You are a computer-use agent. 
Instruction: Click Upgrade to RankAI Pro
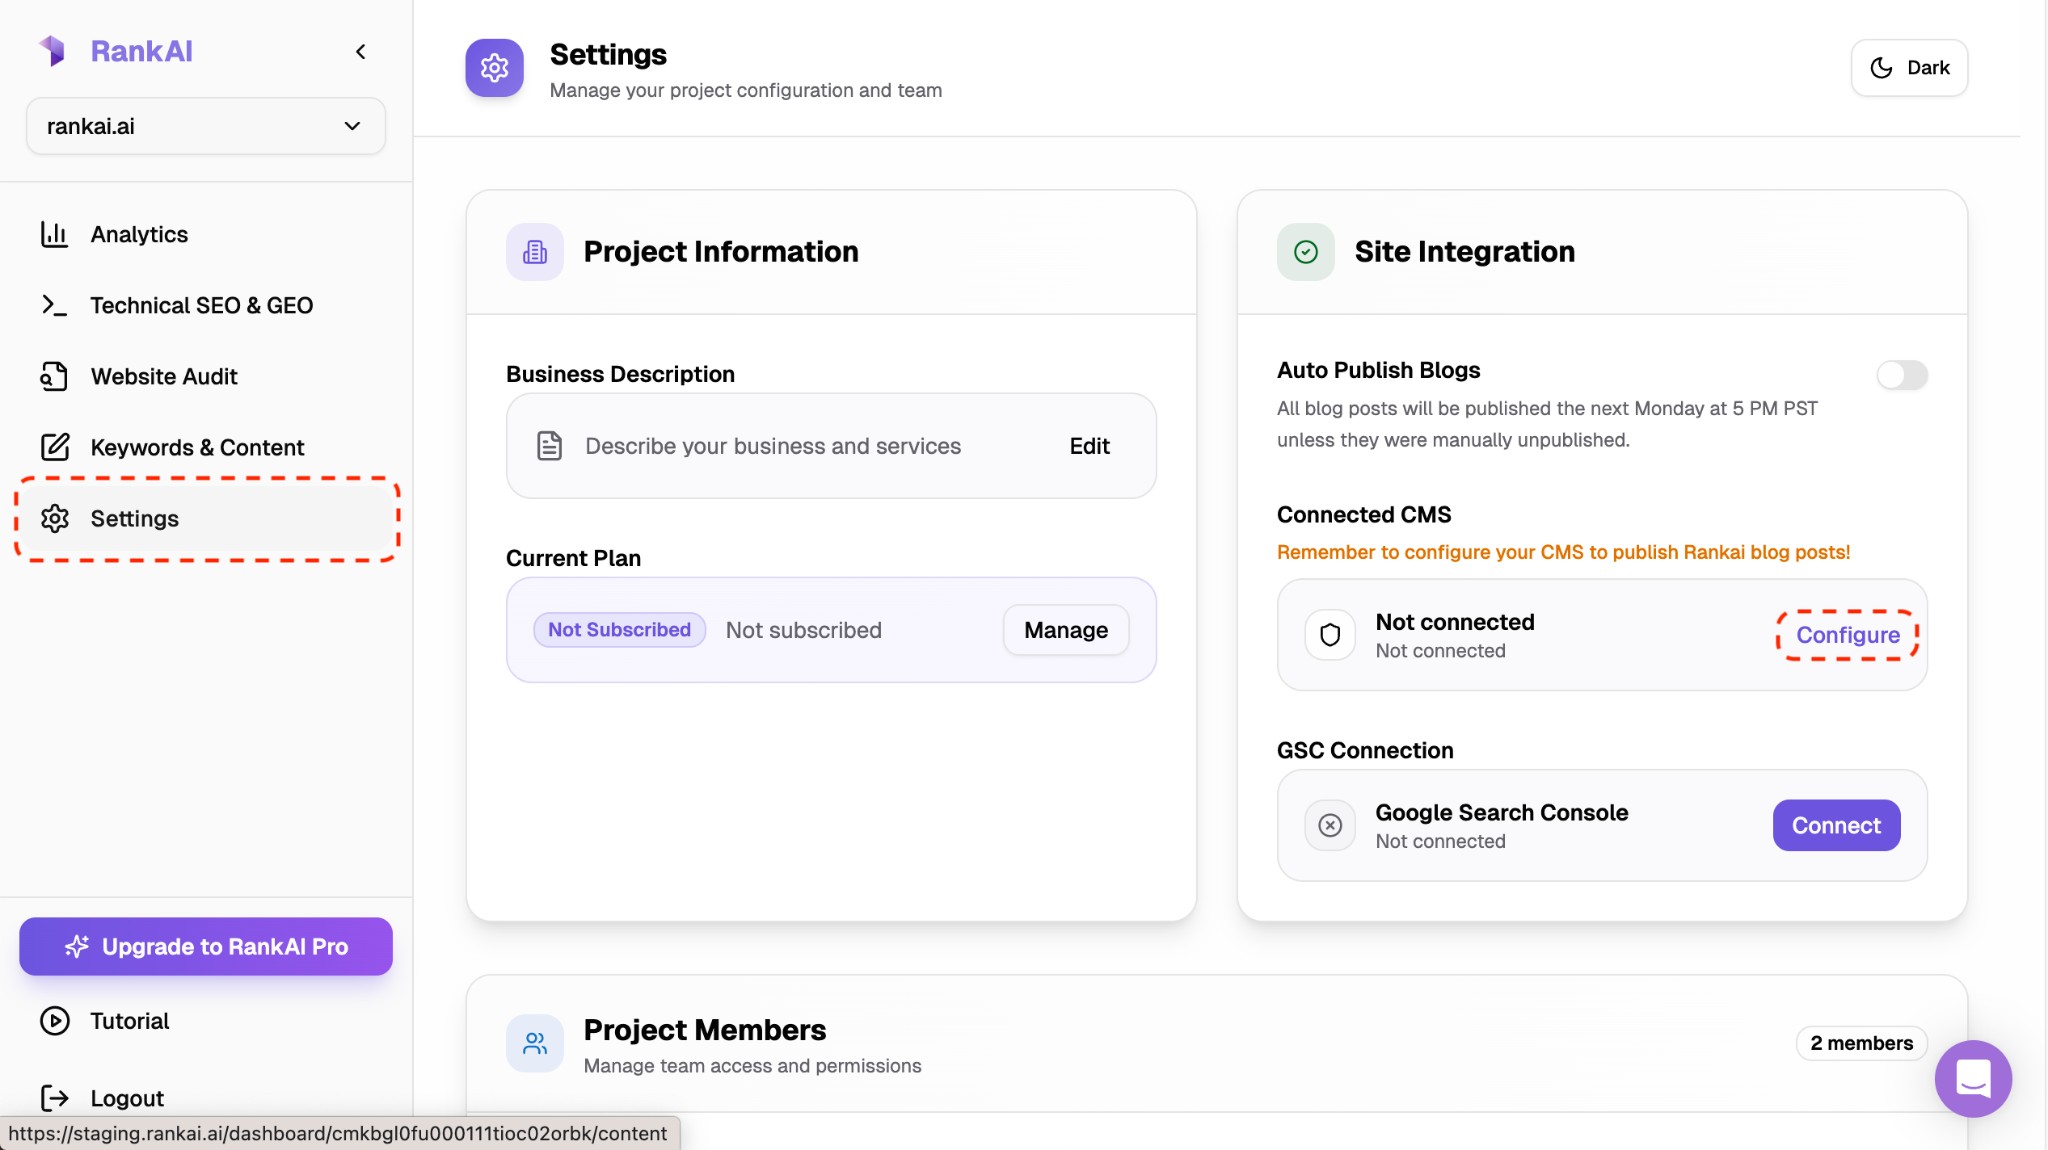point(205,946)
